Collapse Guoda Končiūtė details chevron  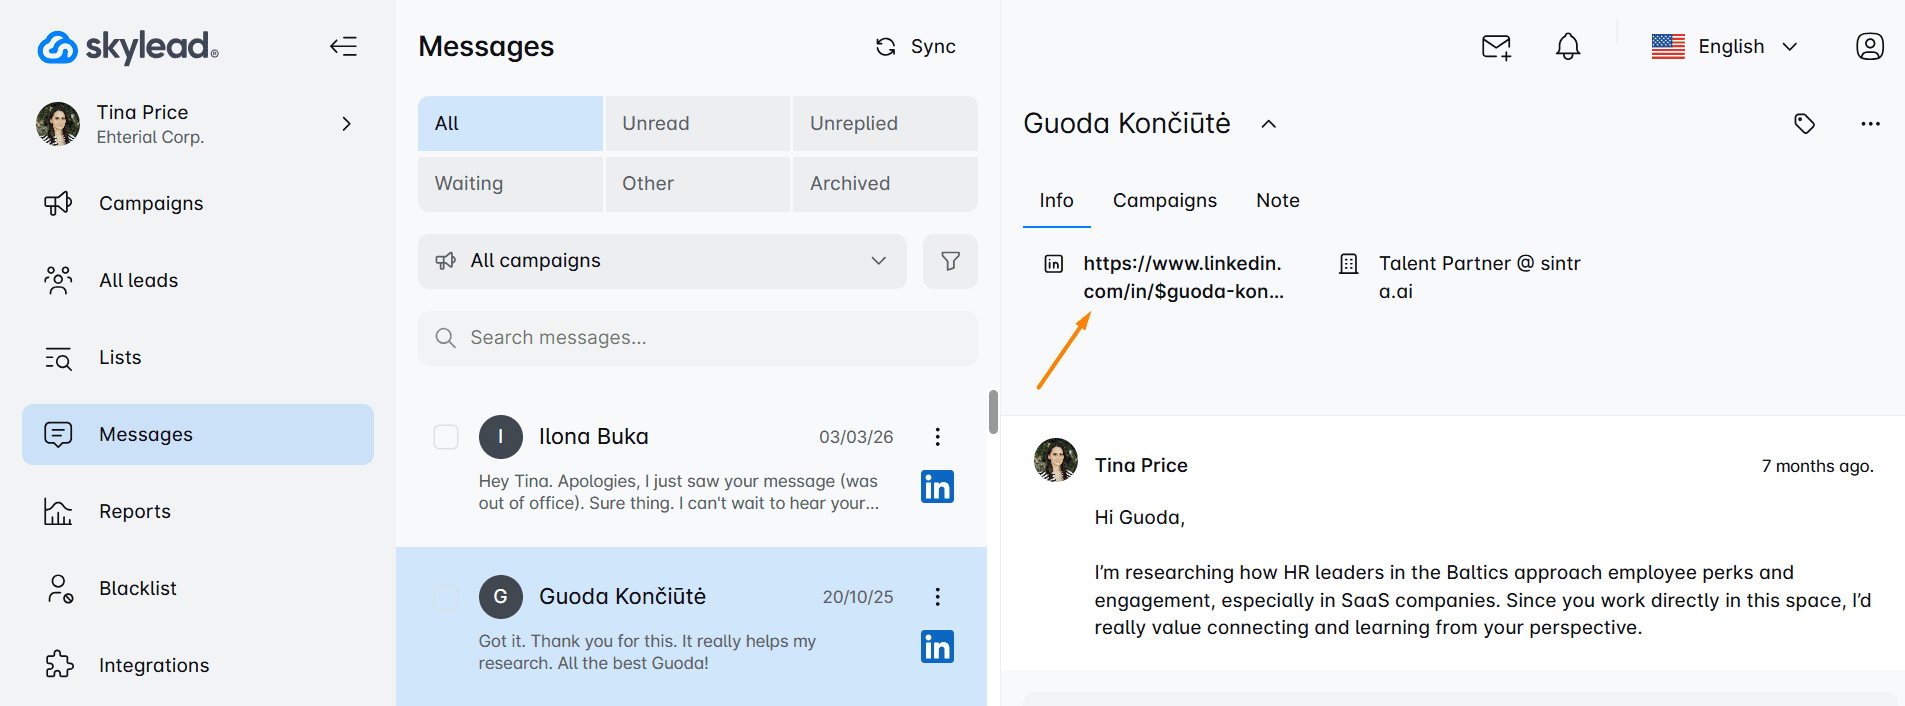click(x=1269, y=124)
